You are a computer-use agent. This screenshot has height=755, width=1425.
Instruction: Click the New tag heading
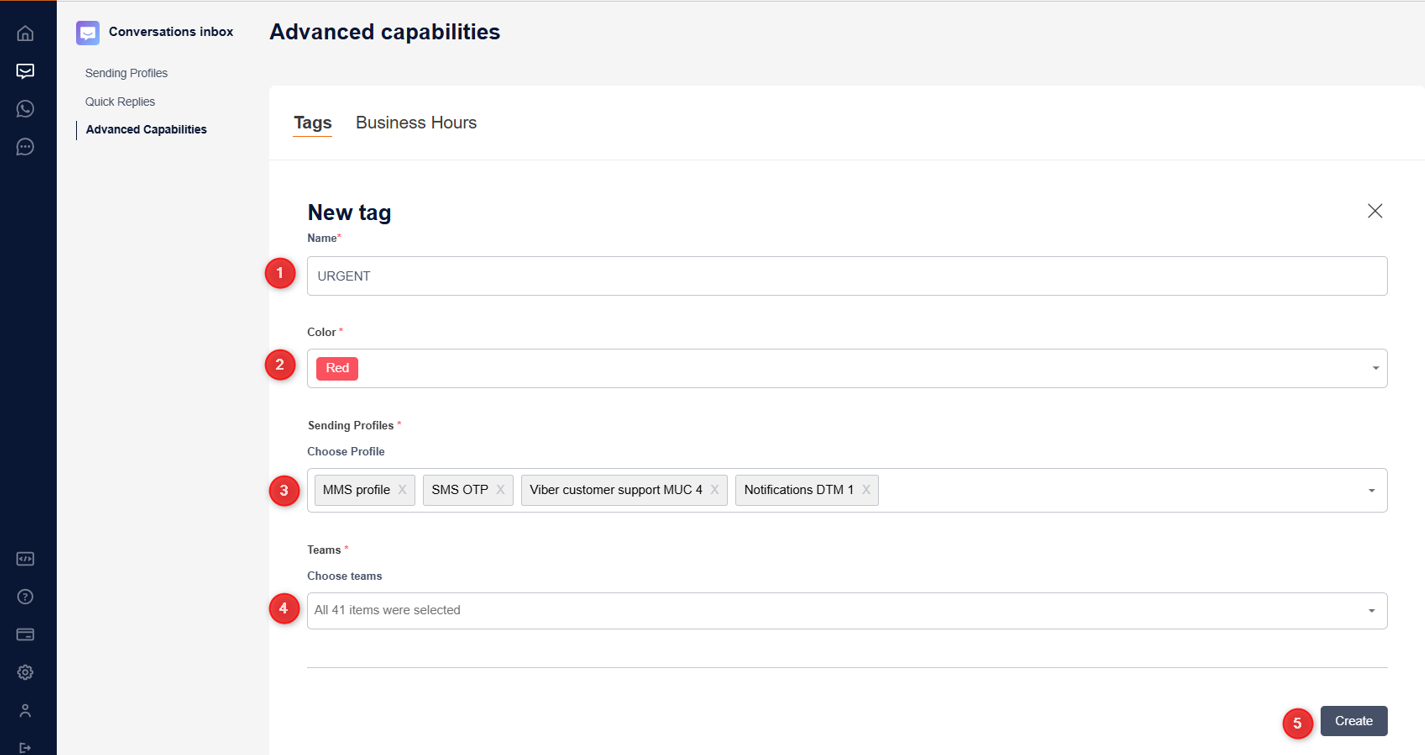349,212
